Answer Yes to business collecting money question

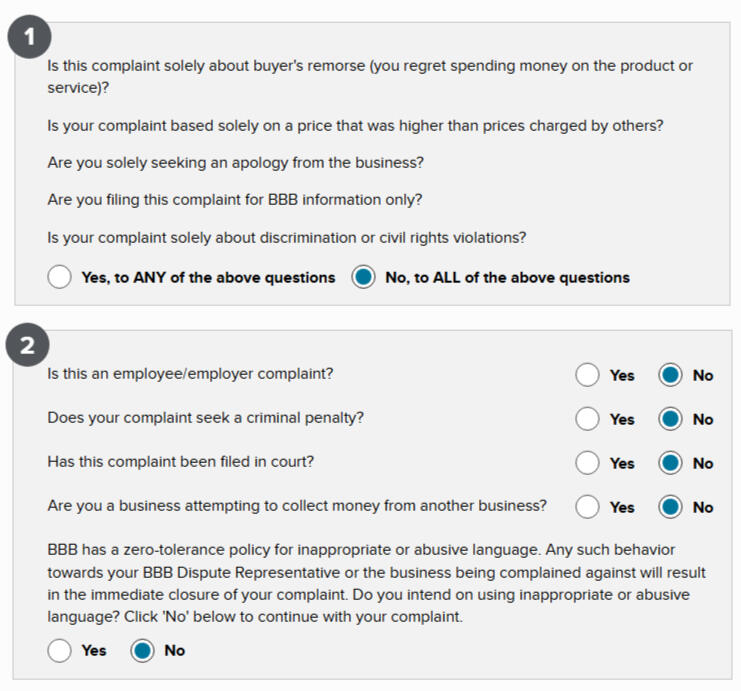(x=588, y=507)
